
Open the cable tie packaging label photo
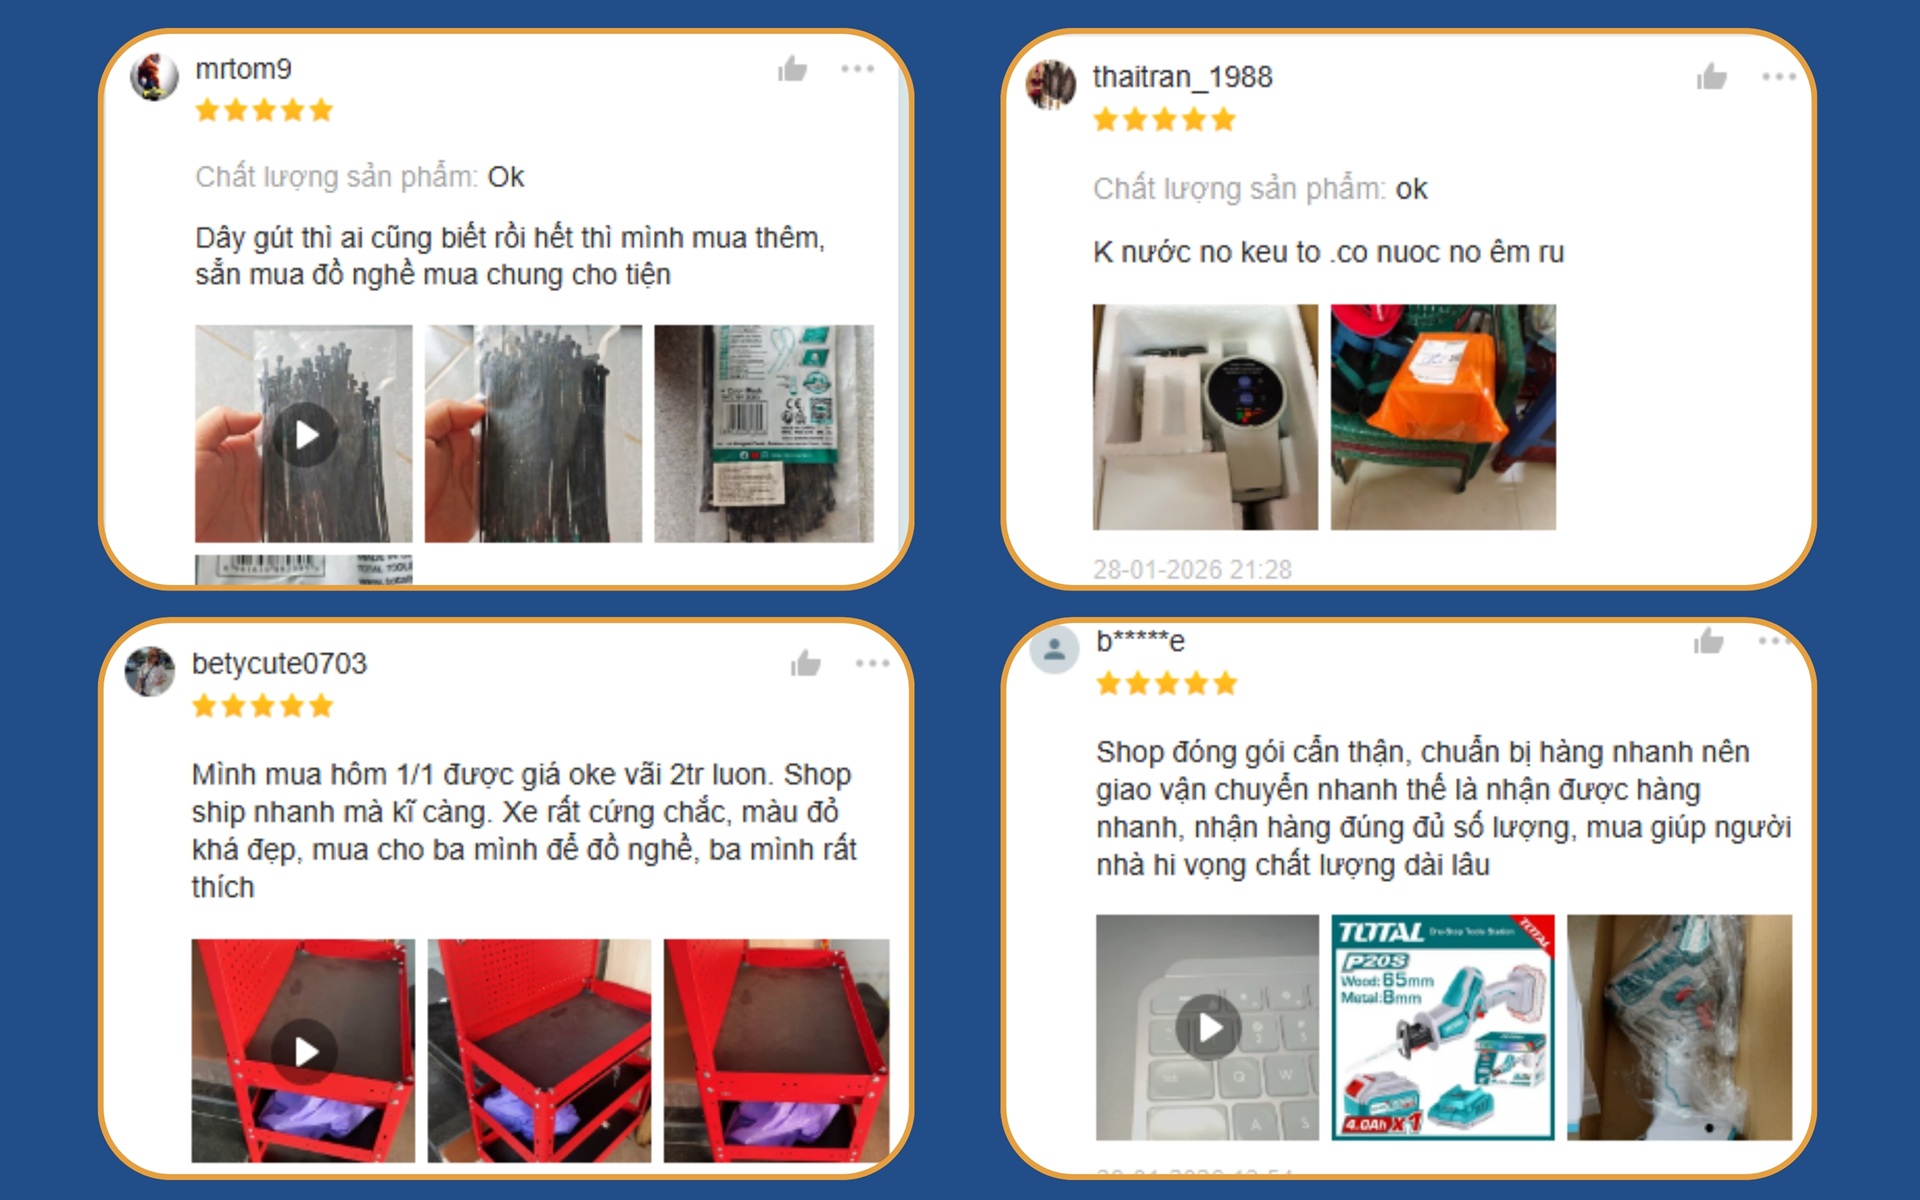pyautogui.click(x=764, y=434)
